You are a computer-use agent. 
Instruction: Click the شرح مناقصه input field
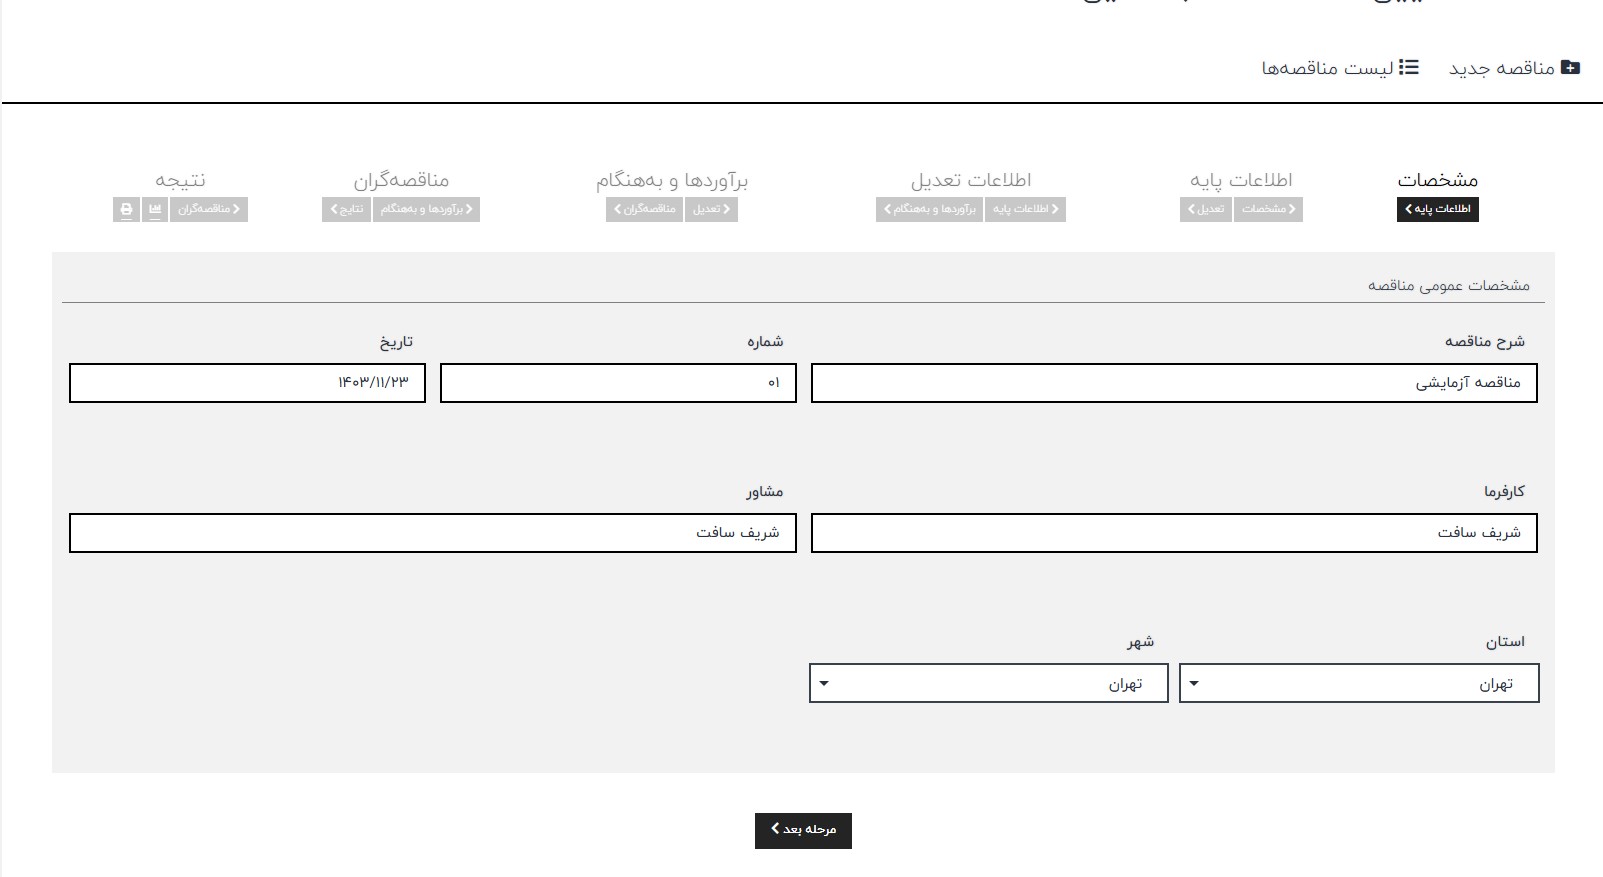tap(1173, 383)
